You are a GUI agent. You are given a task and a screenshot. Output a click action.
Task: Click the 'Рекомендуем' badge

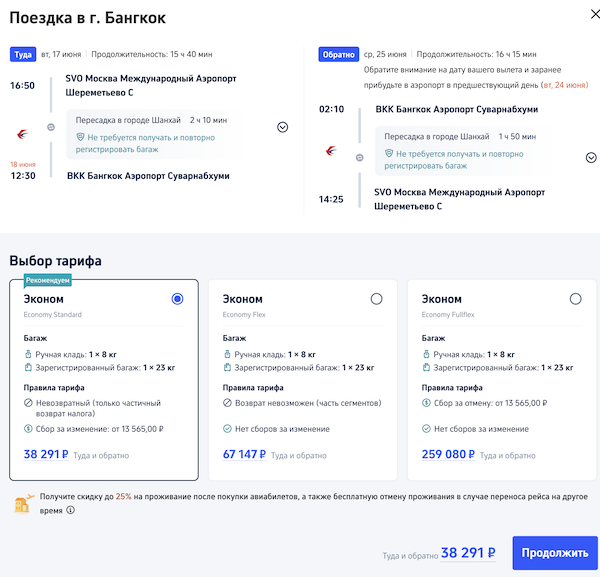48,281
